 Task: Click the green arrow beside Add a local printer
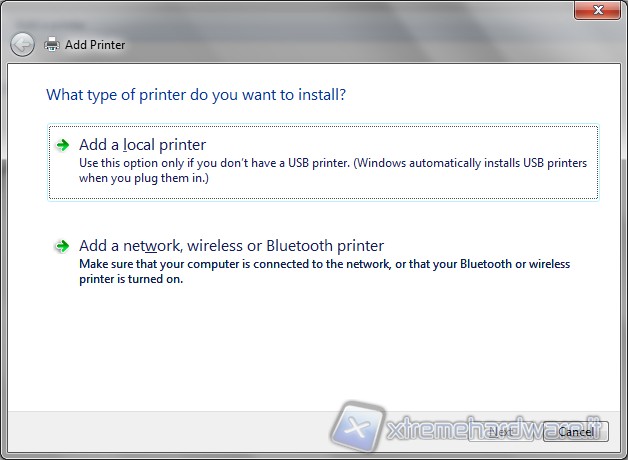pyautogui.click(x=63, y=145)
